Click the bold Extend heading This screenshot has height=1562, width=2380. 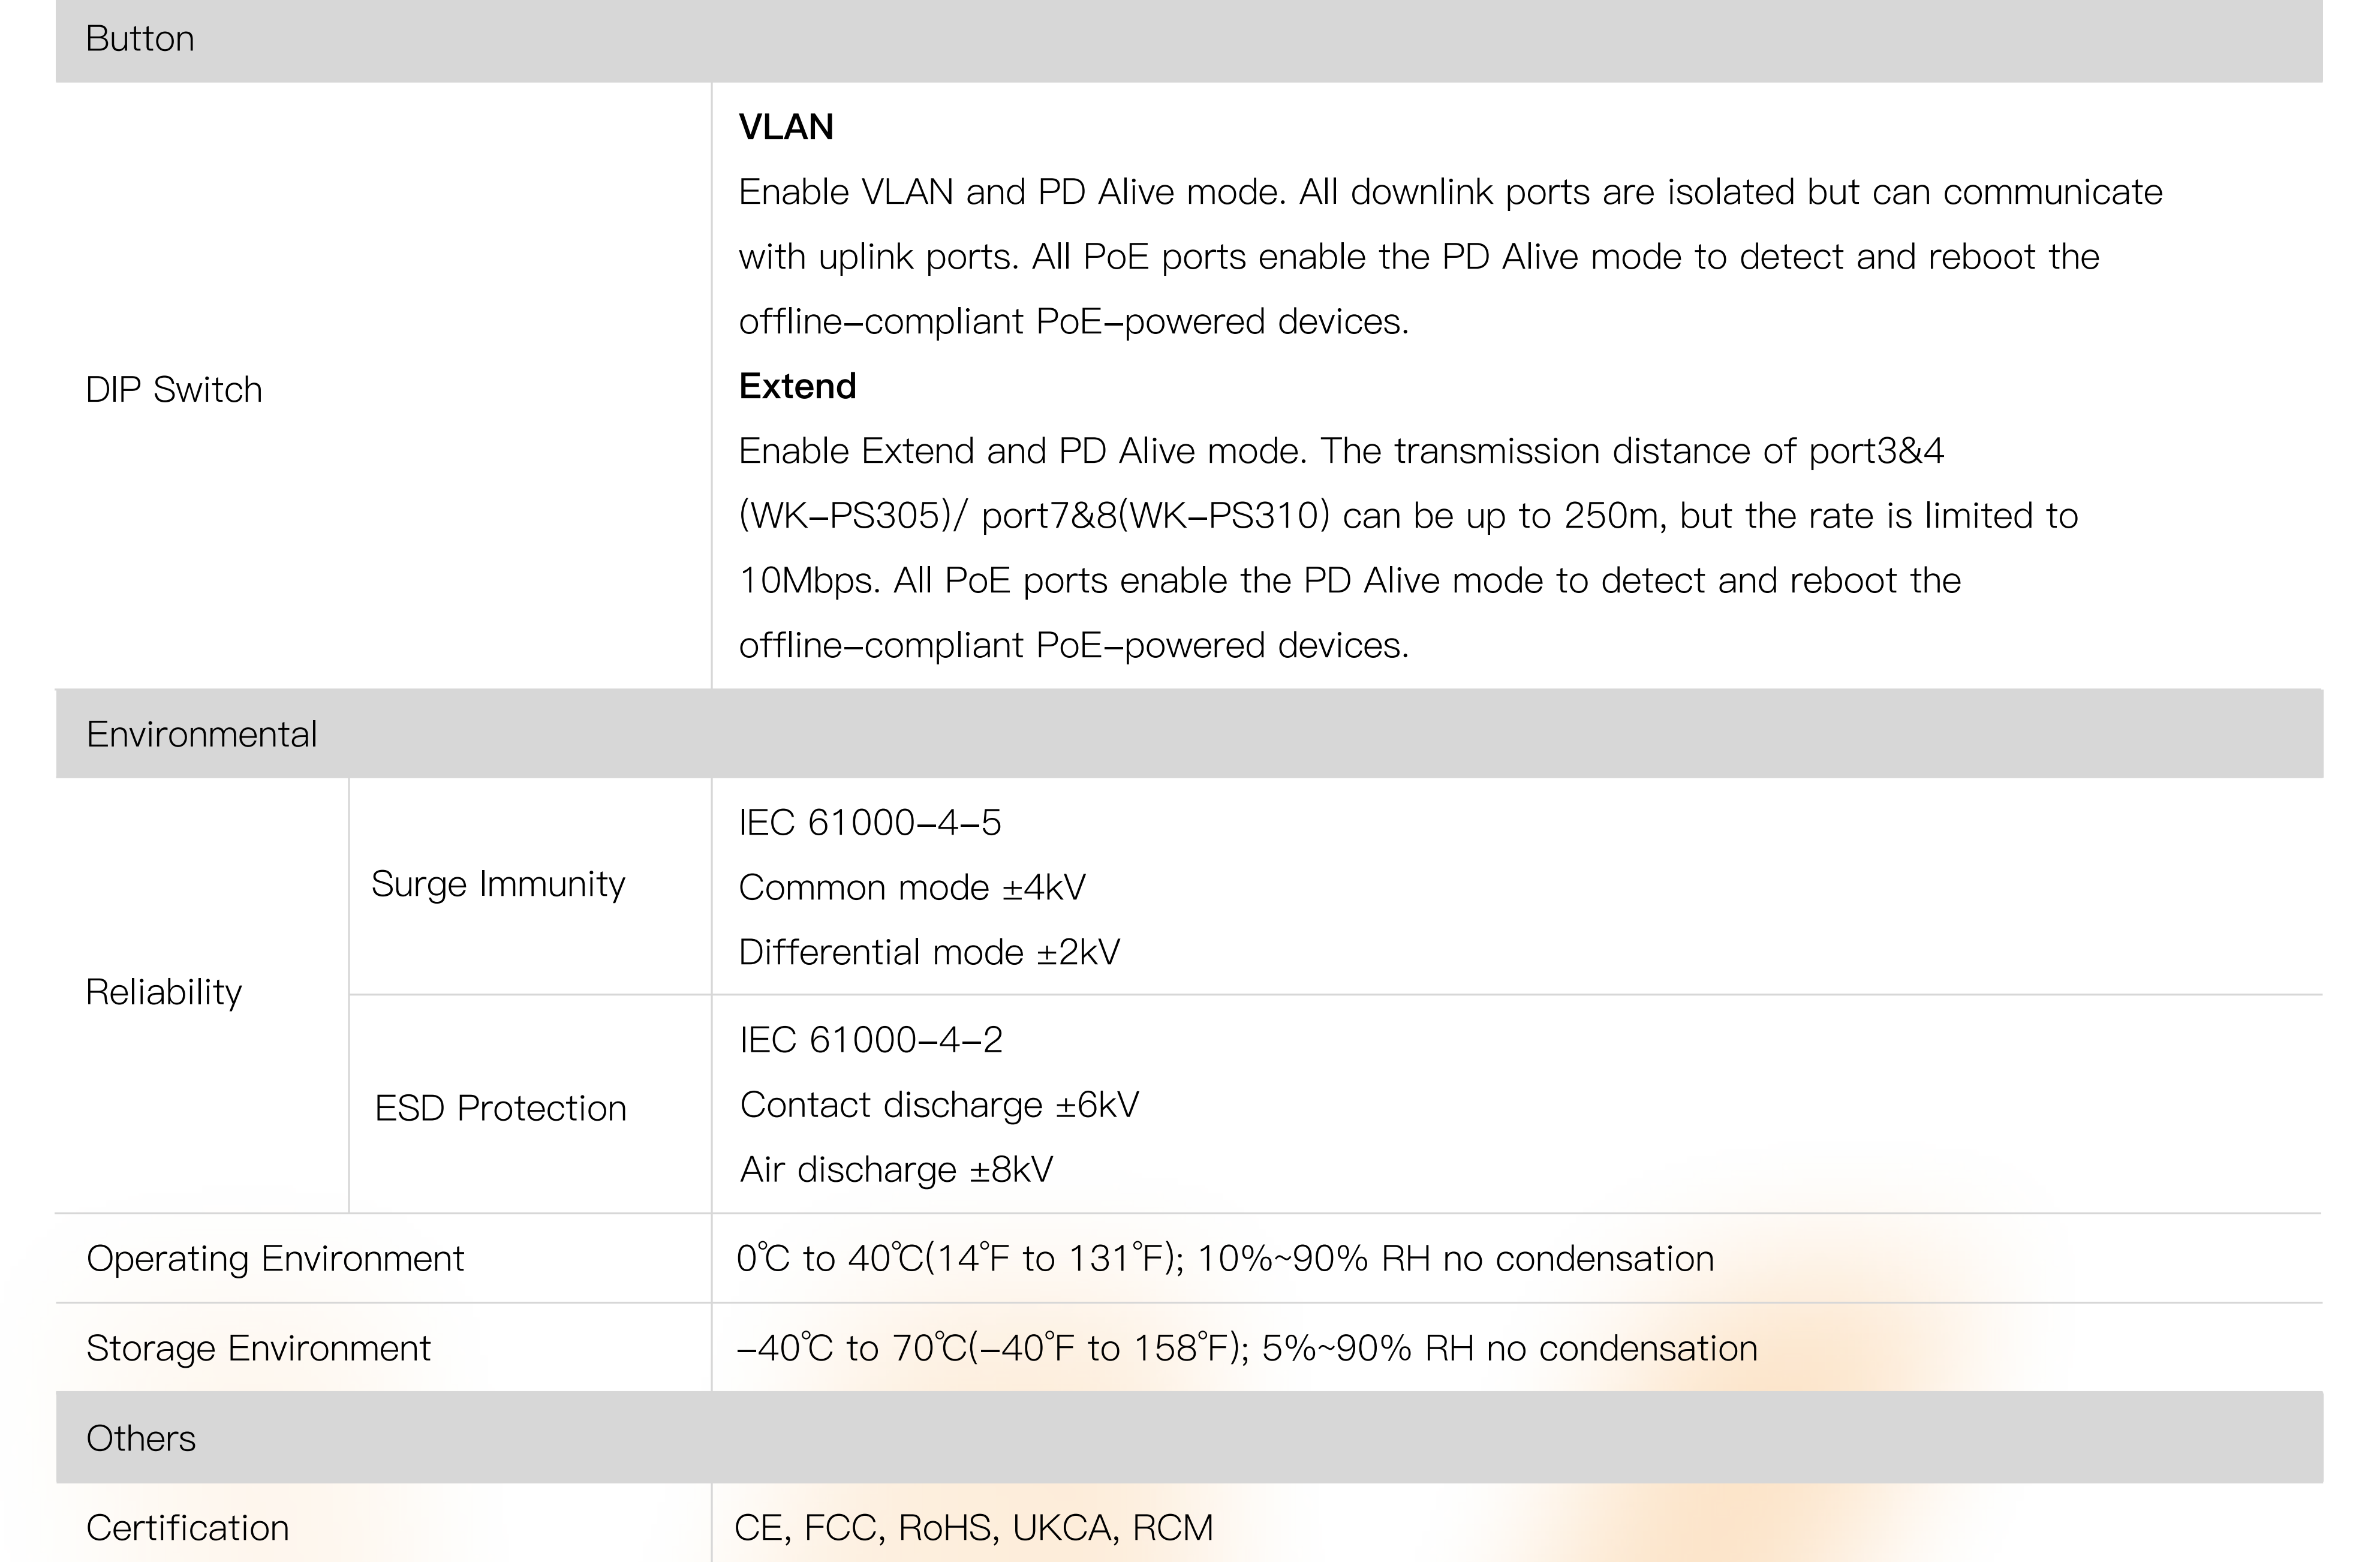pyautogui.click(x=797, y=386)
